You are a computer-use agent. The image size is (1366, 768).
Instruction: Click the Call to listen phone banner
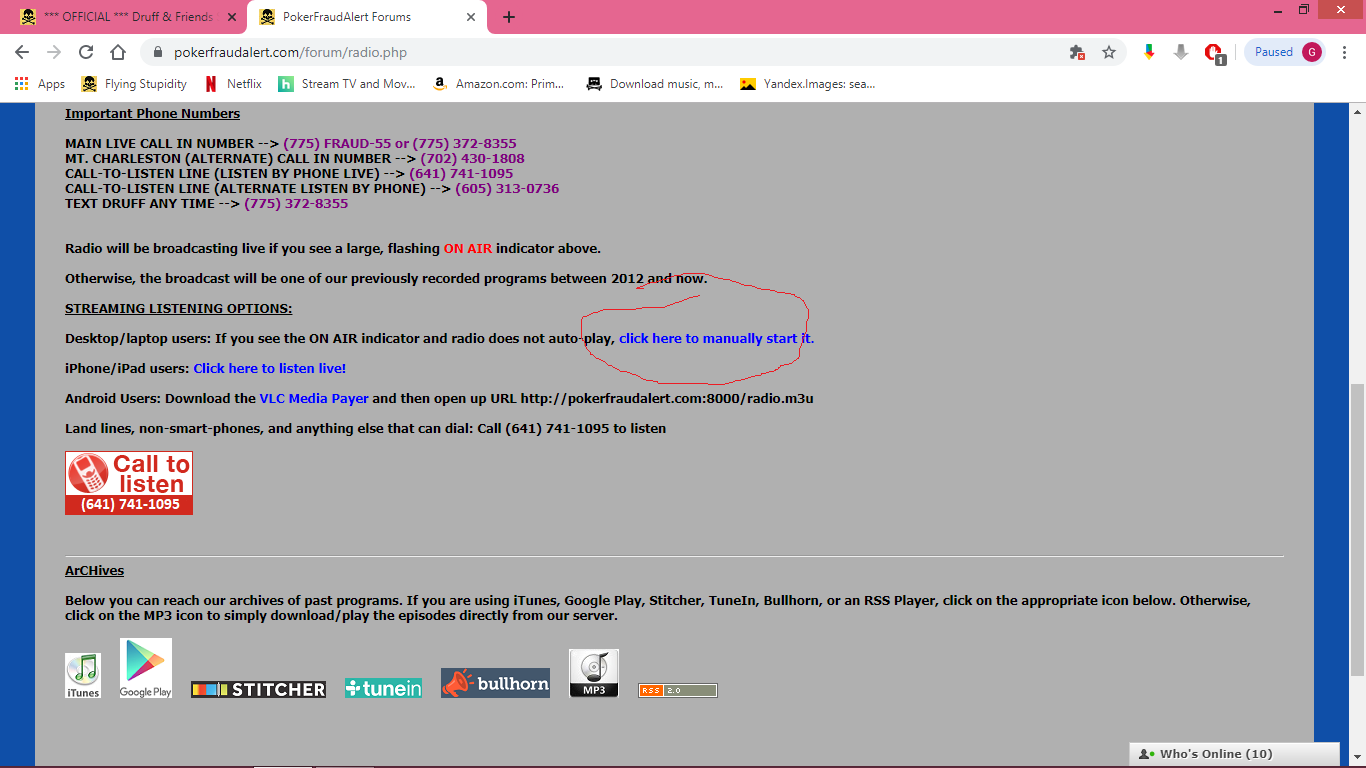(129, 483)
